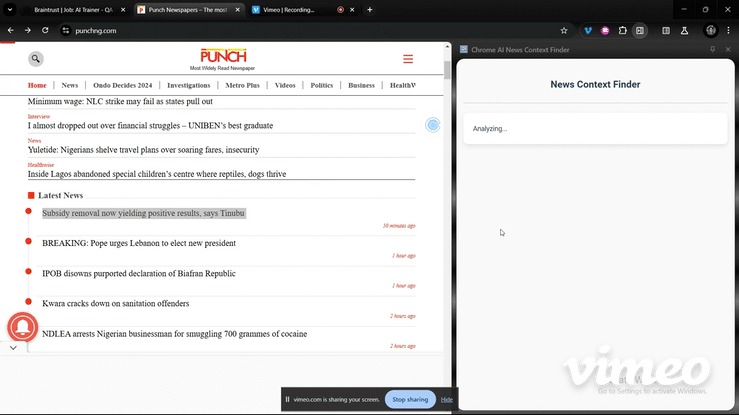Click the Vimeo extension icon in toolbar
Viewport: 739px width, 415px height.
click(588, 31)
